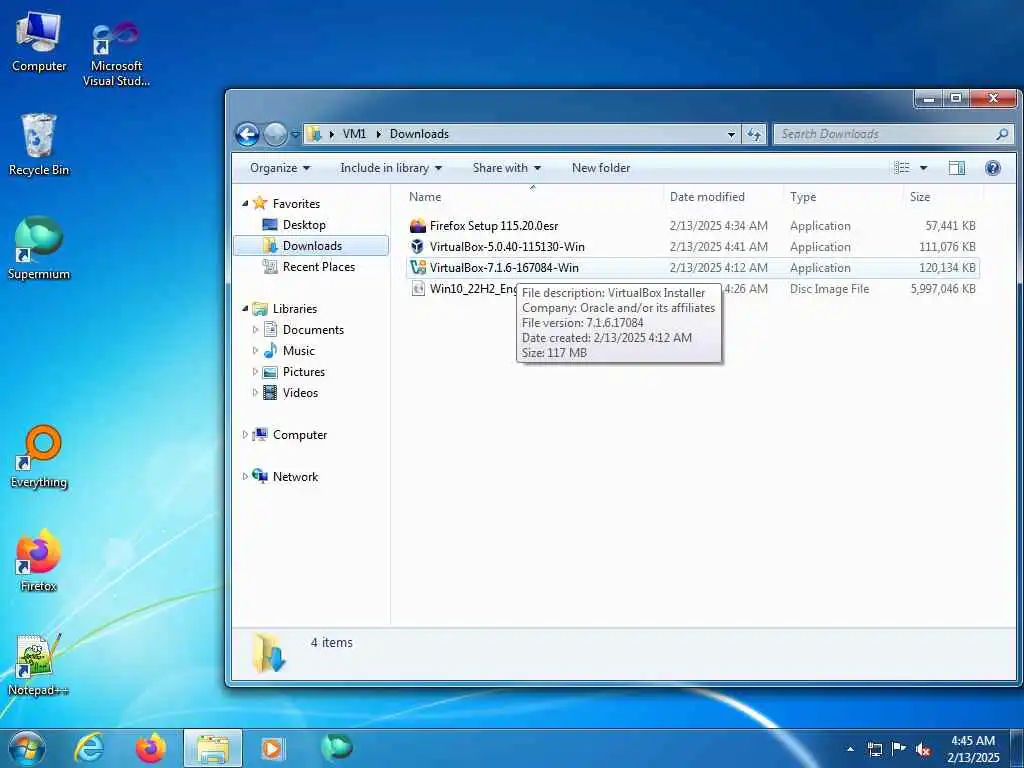Screen dimensions: 1024x768
Task: Select the VirtualBox-5.0.40-115130-Win file icon
Action: (418, 247)
